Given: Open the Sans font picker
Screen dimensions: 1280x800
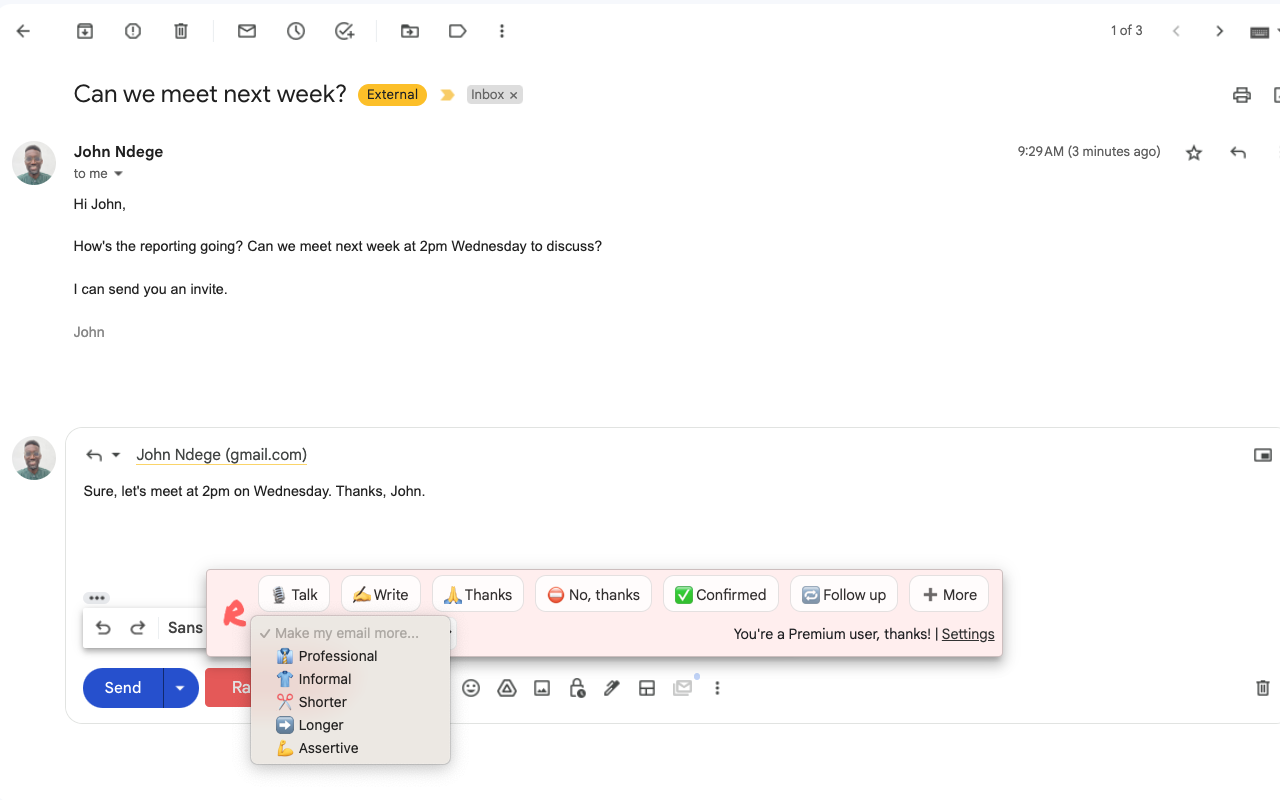Looking at the screenshot, I should [x=186, y=628].
